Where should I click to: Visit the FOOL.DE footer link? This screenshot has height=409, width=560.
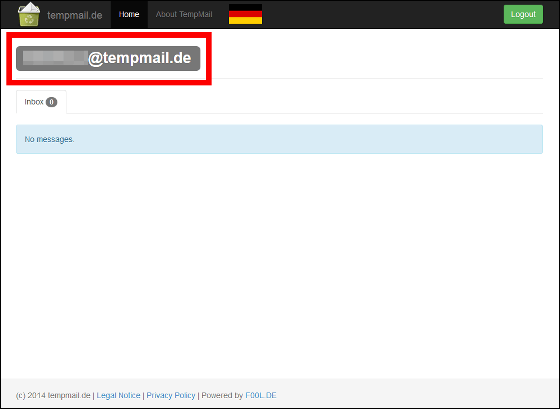tap(261, 395)
